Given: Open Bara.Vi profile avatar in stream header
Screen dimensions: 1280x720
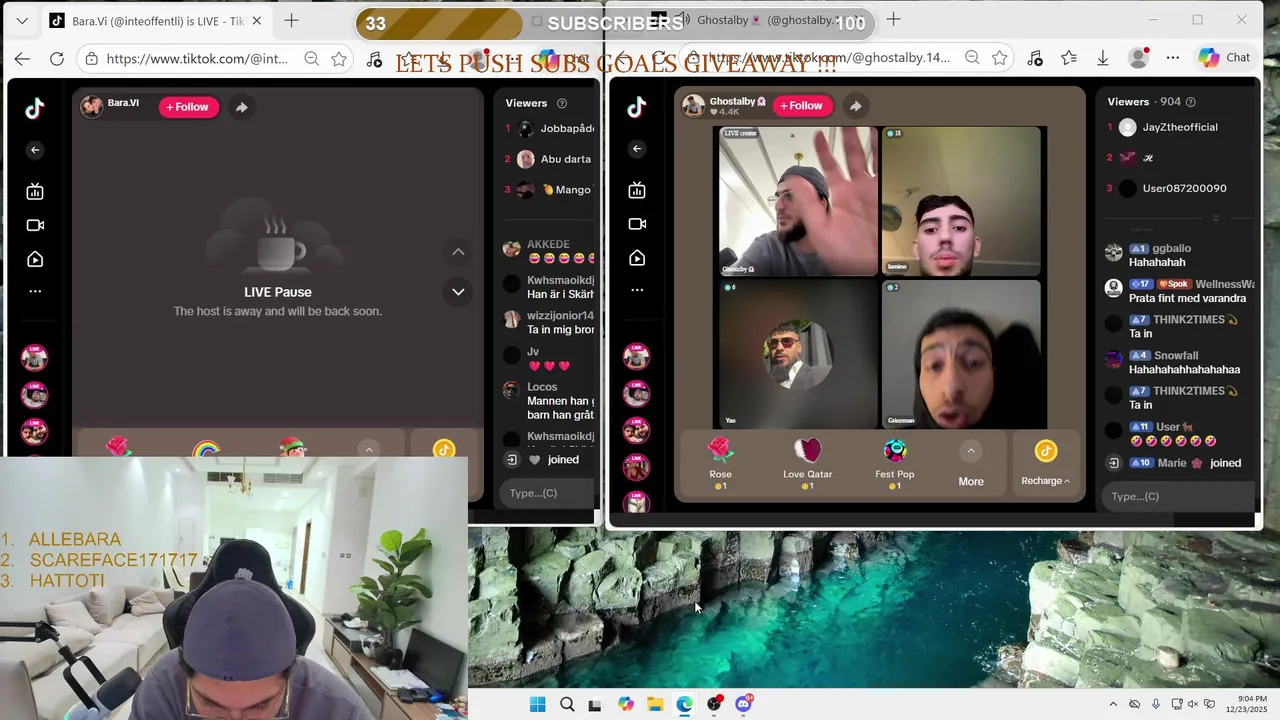Looking at the screenshot, I should click(x=92, y=107).
